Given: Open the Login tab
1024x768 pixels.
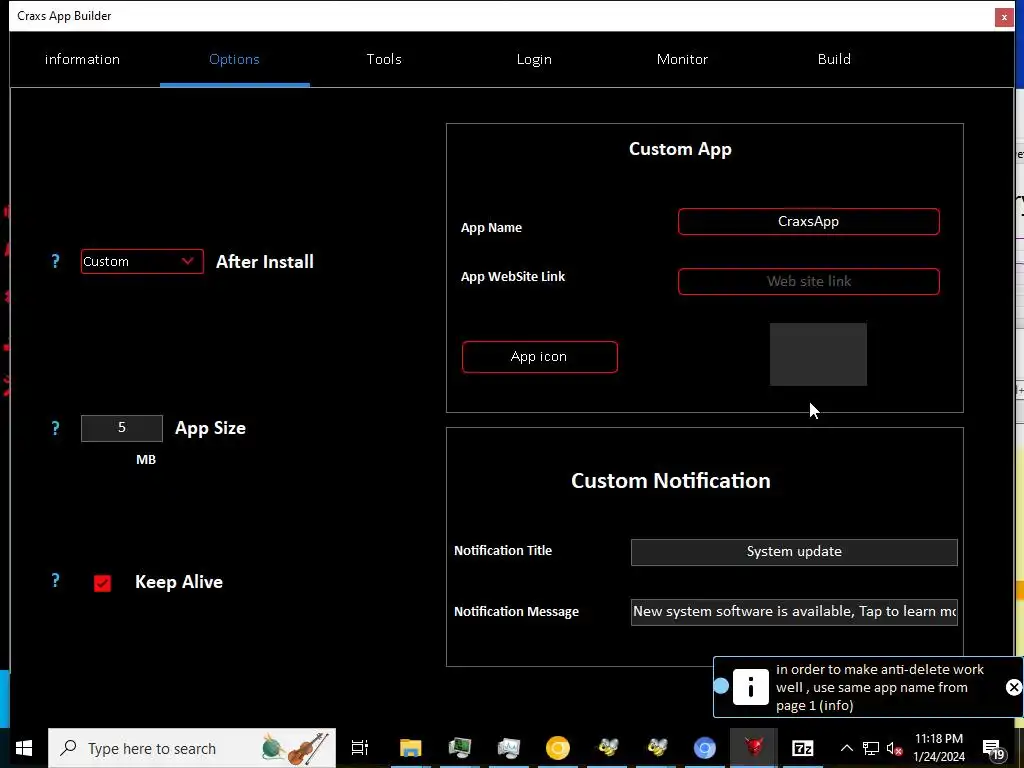Looking at the screenshot, I should 534,59.
